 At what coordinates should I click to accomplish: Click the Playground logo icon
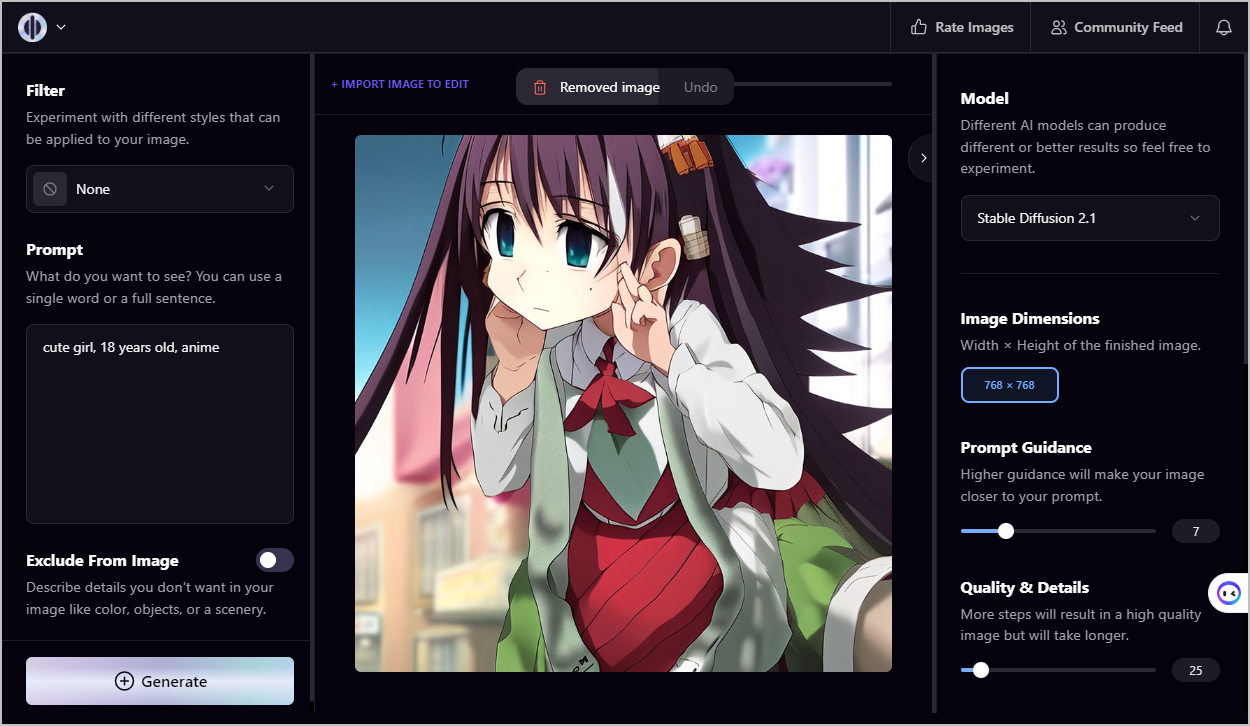point(33,27)
